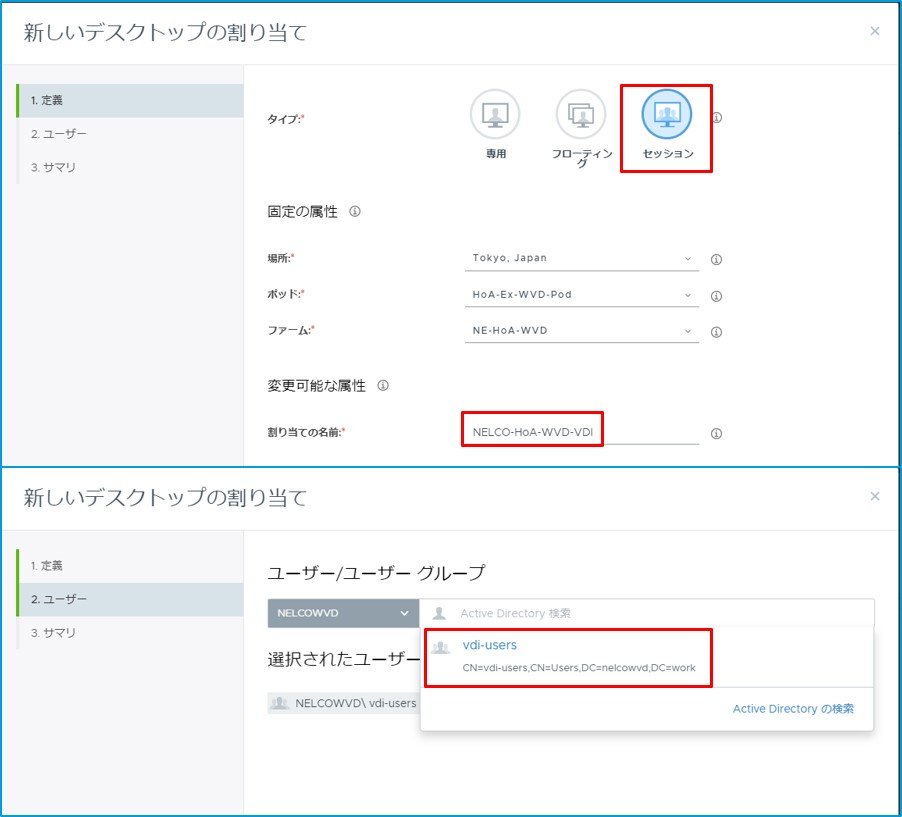Click group icon beside NELCOWVD\vdi-users entry
Image resolution: width=902 pixels, height=817 pixels.
click(x=280, y=703)
